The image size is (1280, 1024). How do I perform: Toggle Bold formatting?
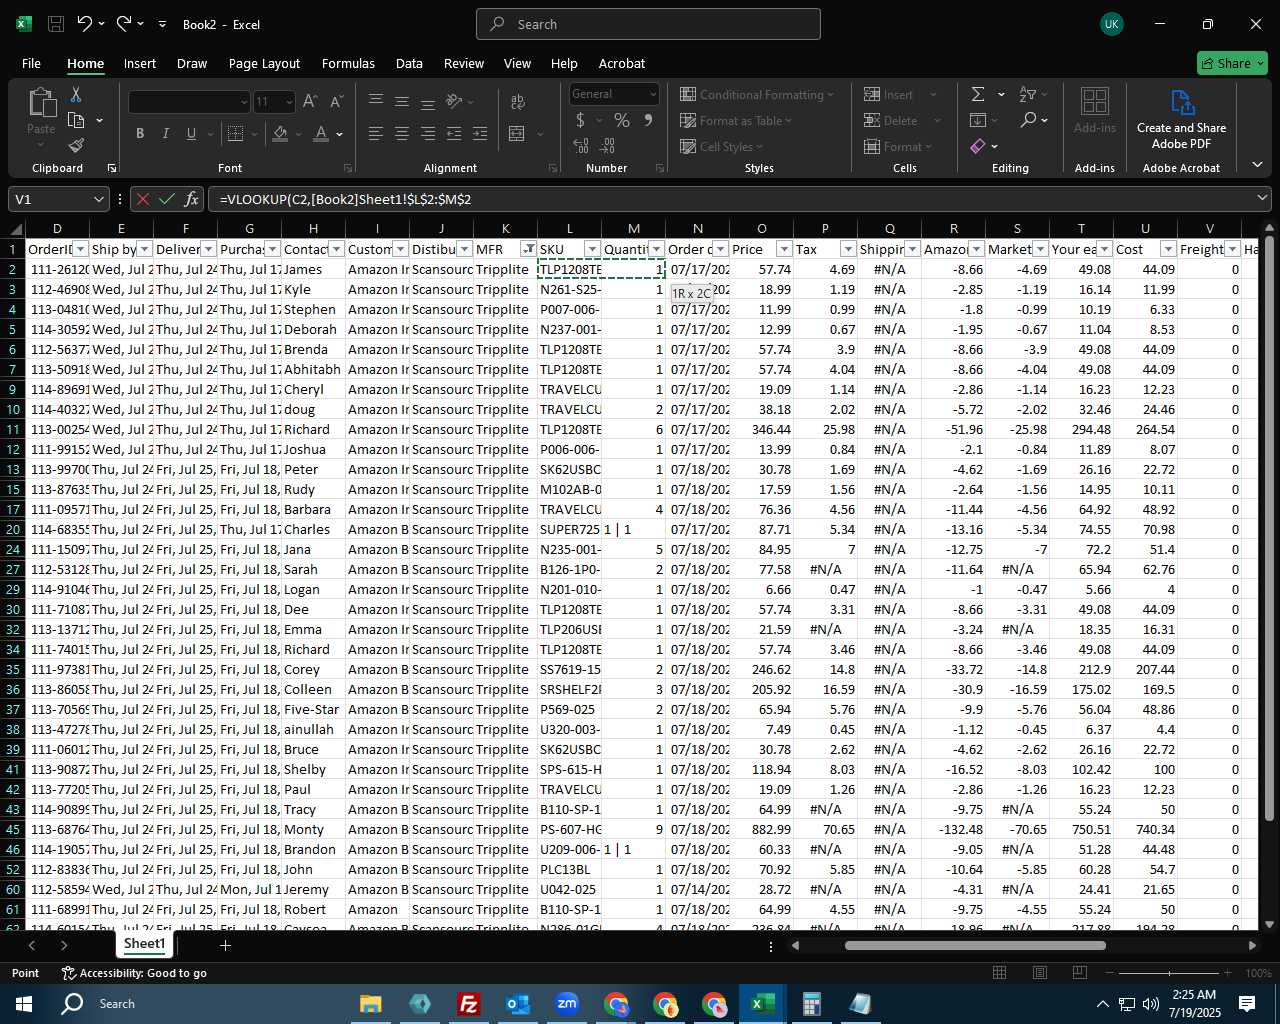click(x=140, y=133)
